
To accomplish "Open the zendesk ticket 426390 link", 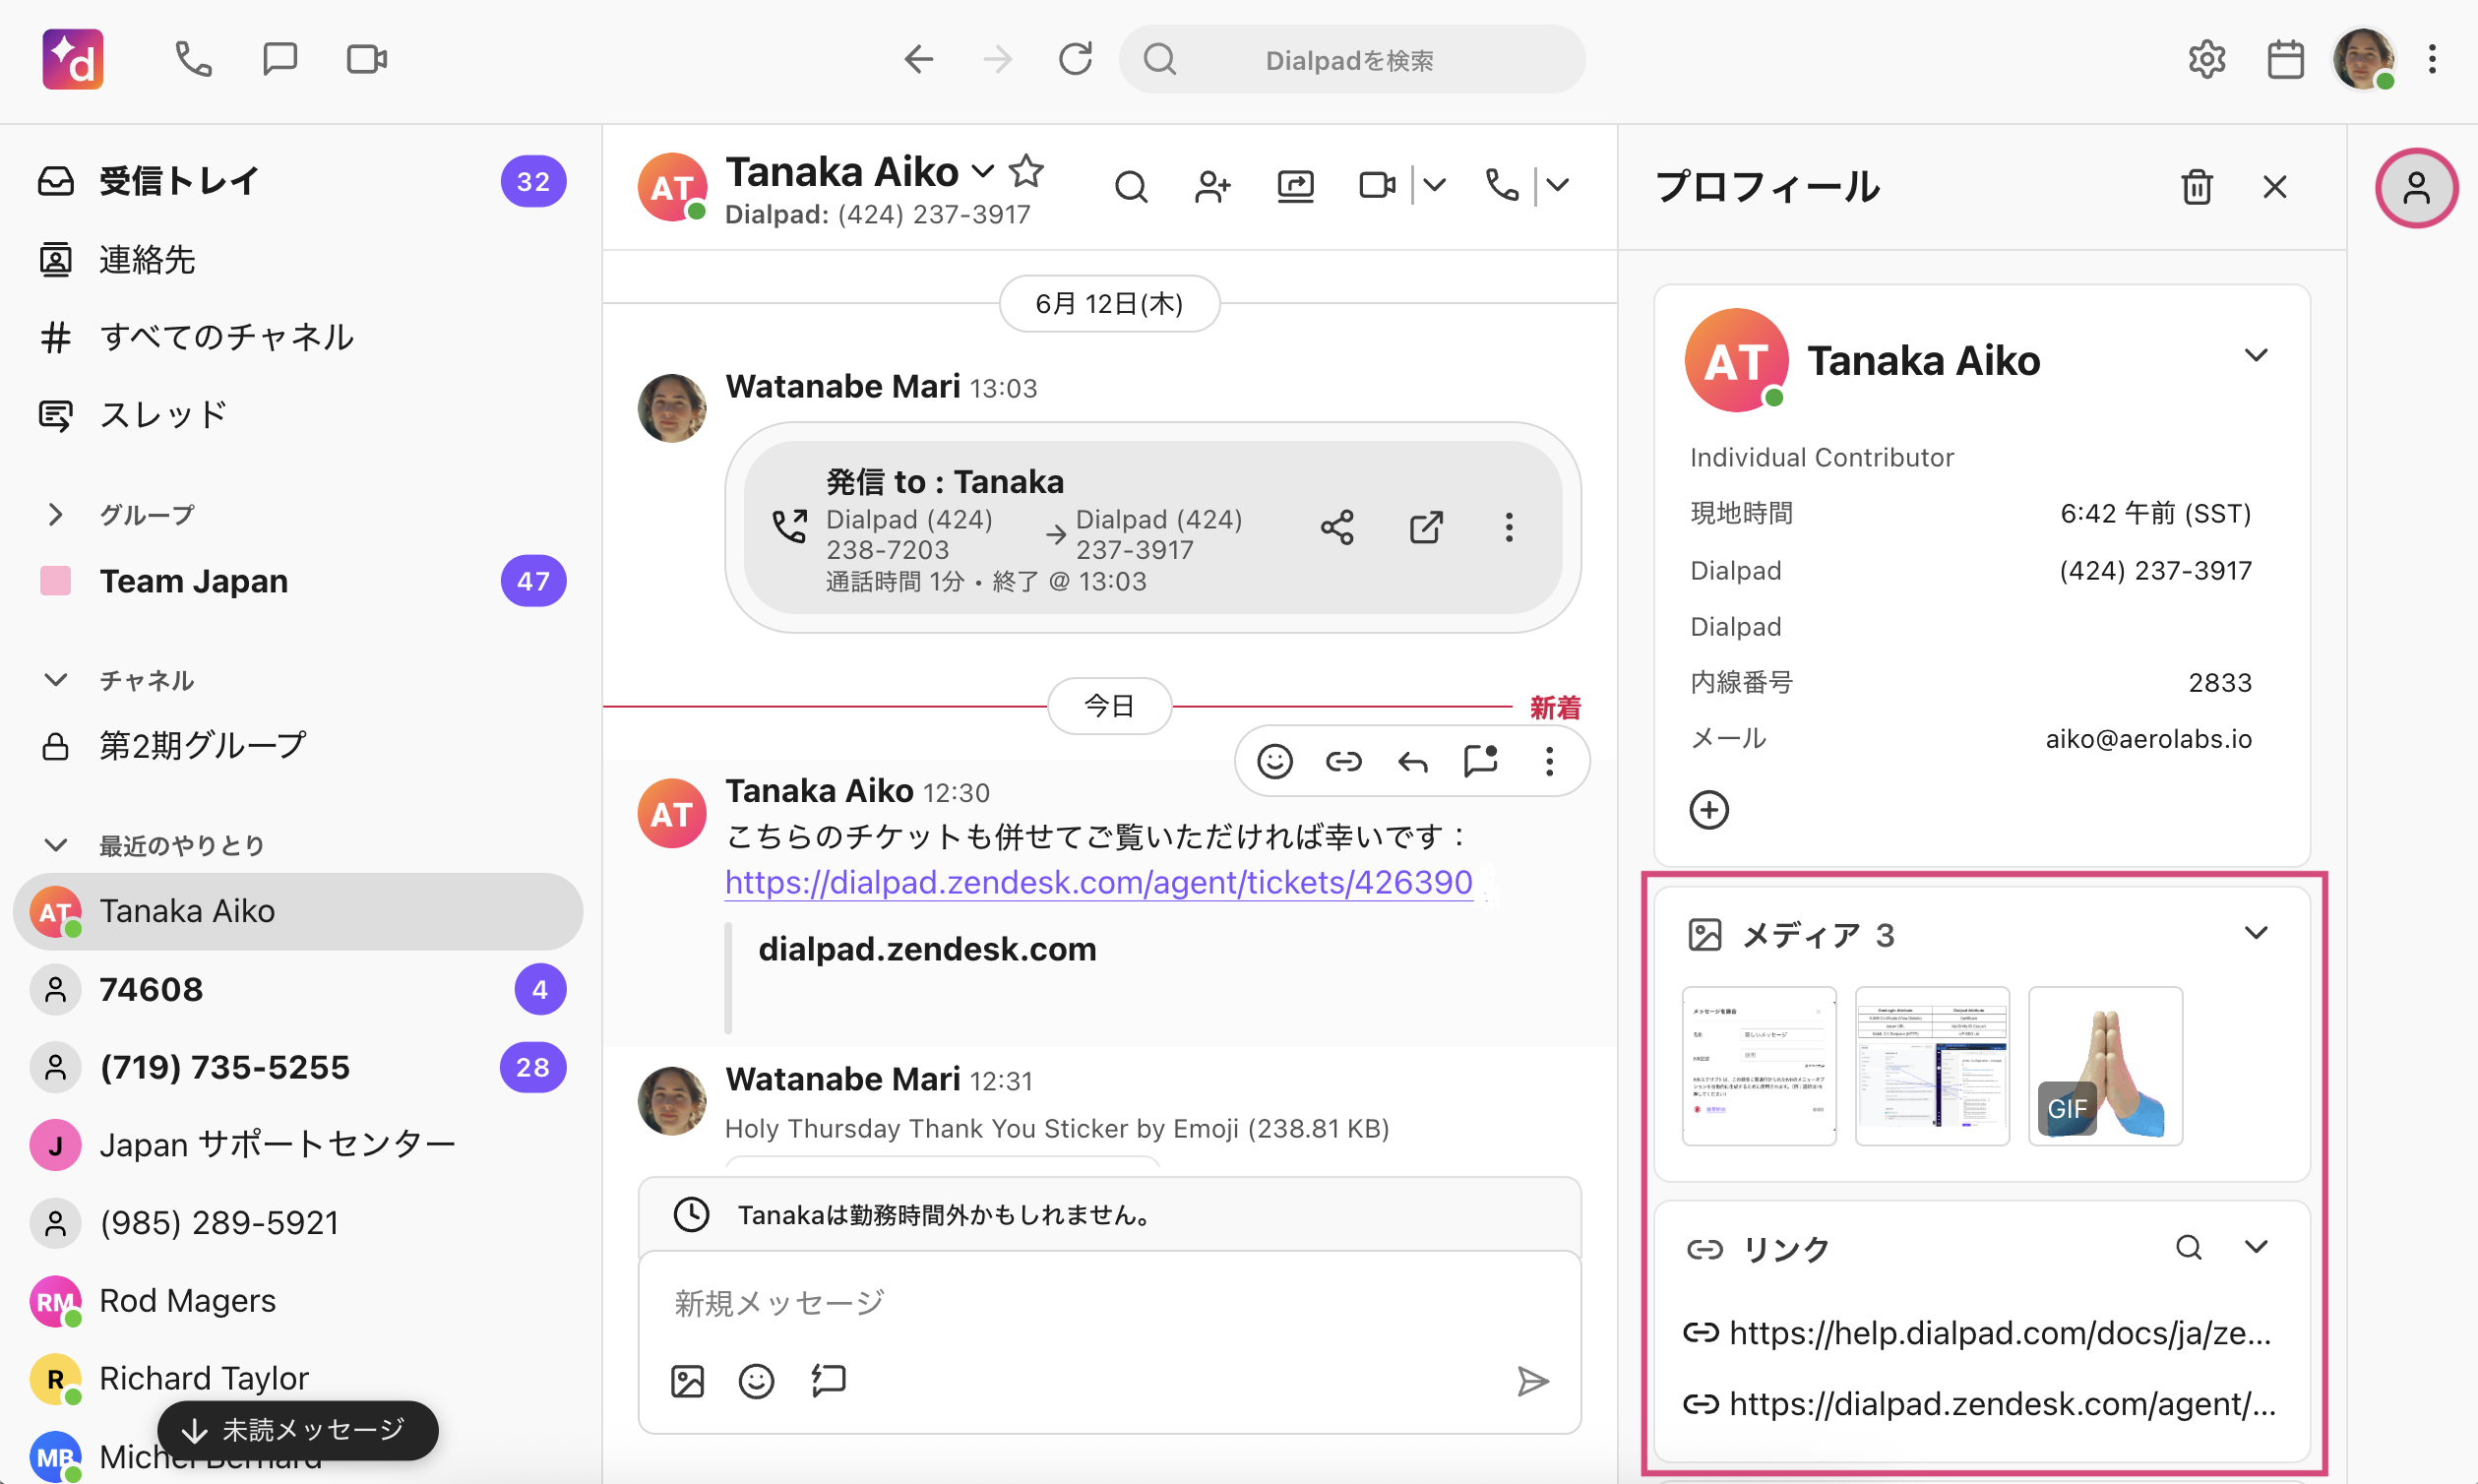I will coord(1098,882).
